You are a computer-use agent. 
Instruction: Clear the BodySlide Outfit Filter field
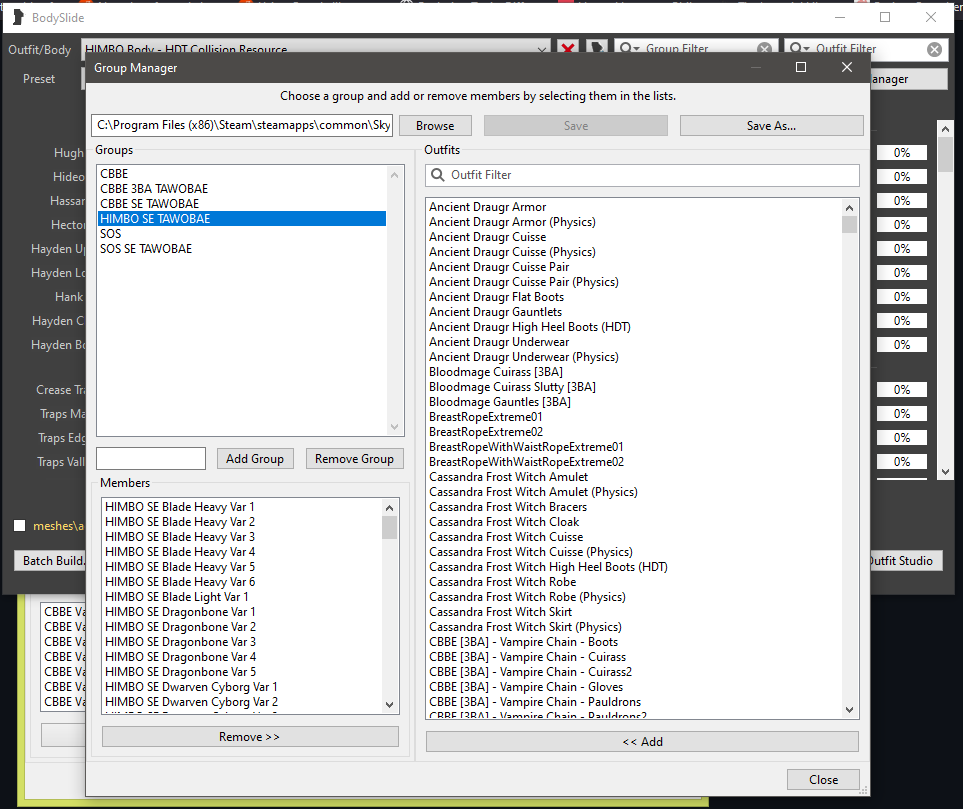934,49
